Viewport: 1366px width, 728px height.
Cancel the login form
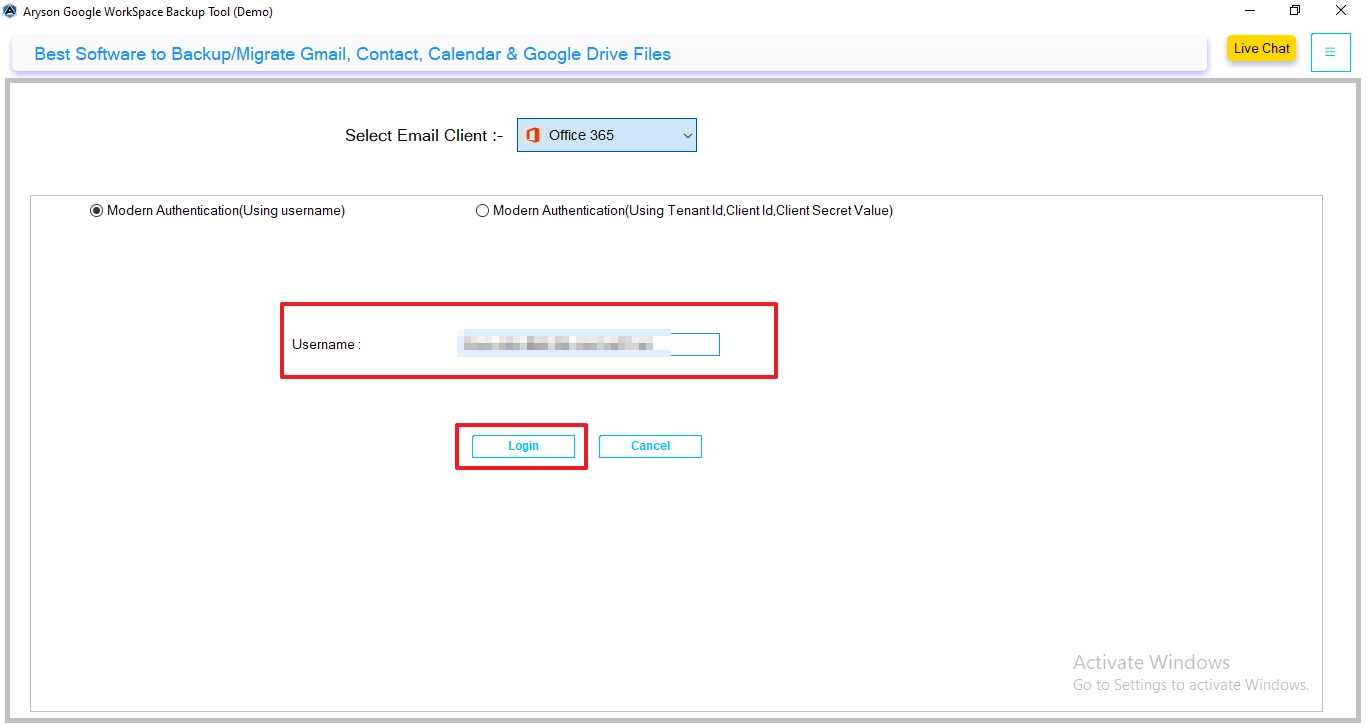[650, 446]
